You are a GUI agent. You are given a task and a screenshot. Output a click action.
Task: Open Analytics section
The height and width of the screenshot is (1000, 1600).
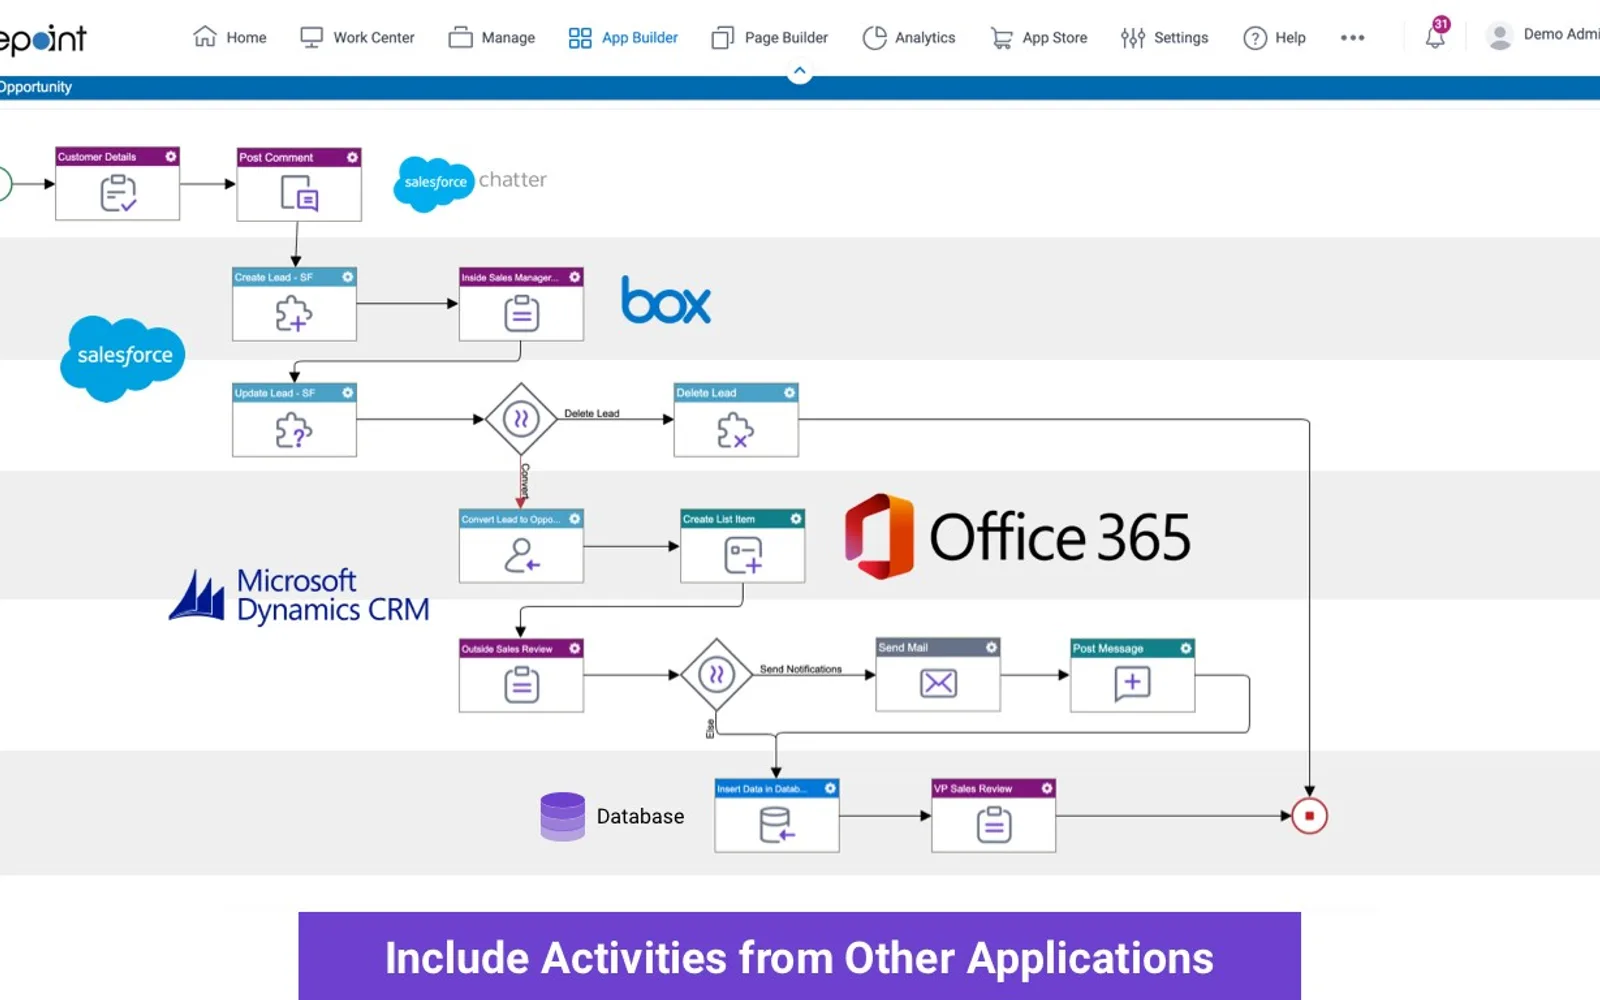(x=908, y=38)
